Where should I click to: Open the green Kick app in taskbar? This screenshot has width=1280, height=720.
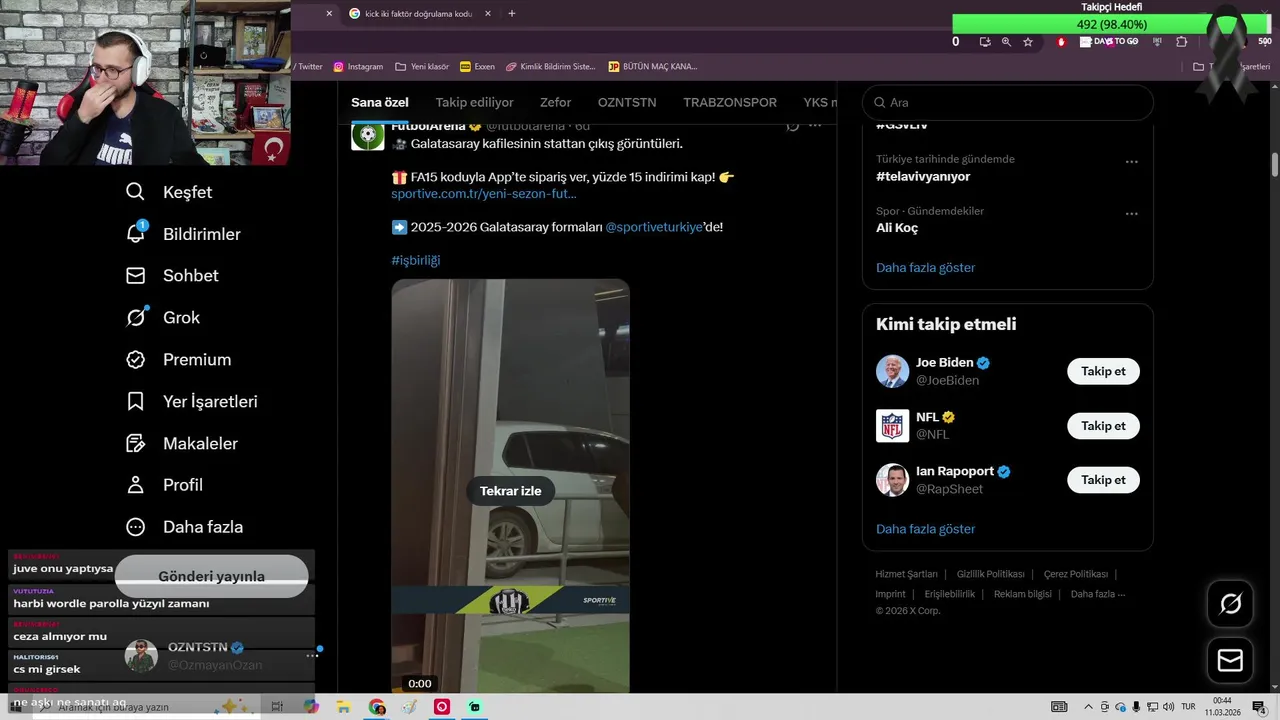[475, 707]
